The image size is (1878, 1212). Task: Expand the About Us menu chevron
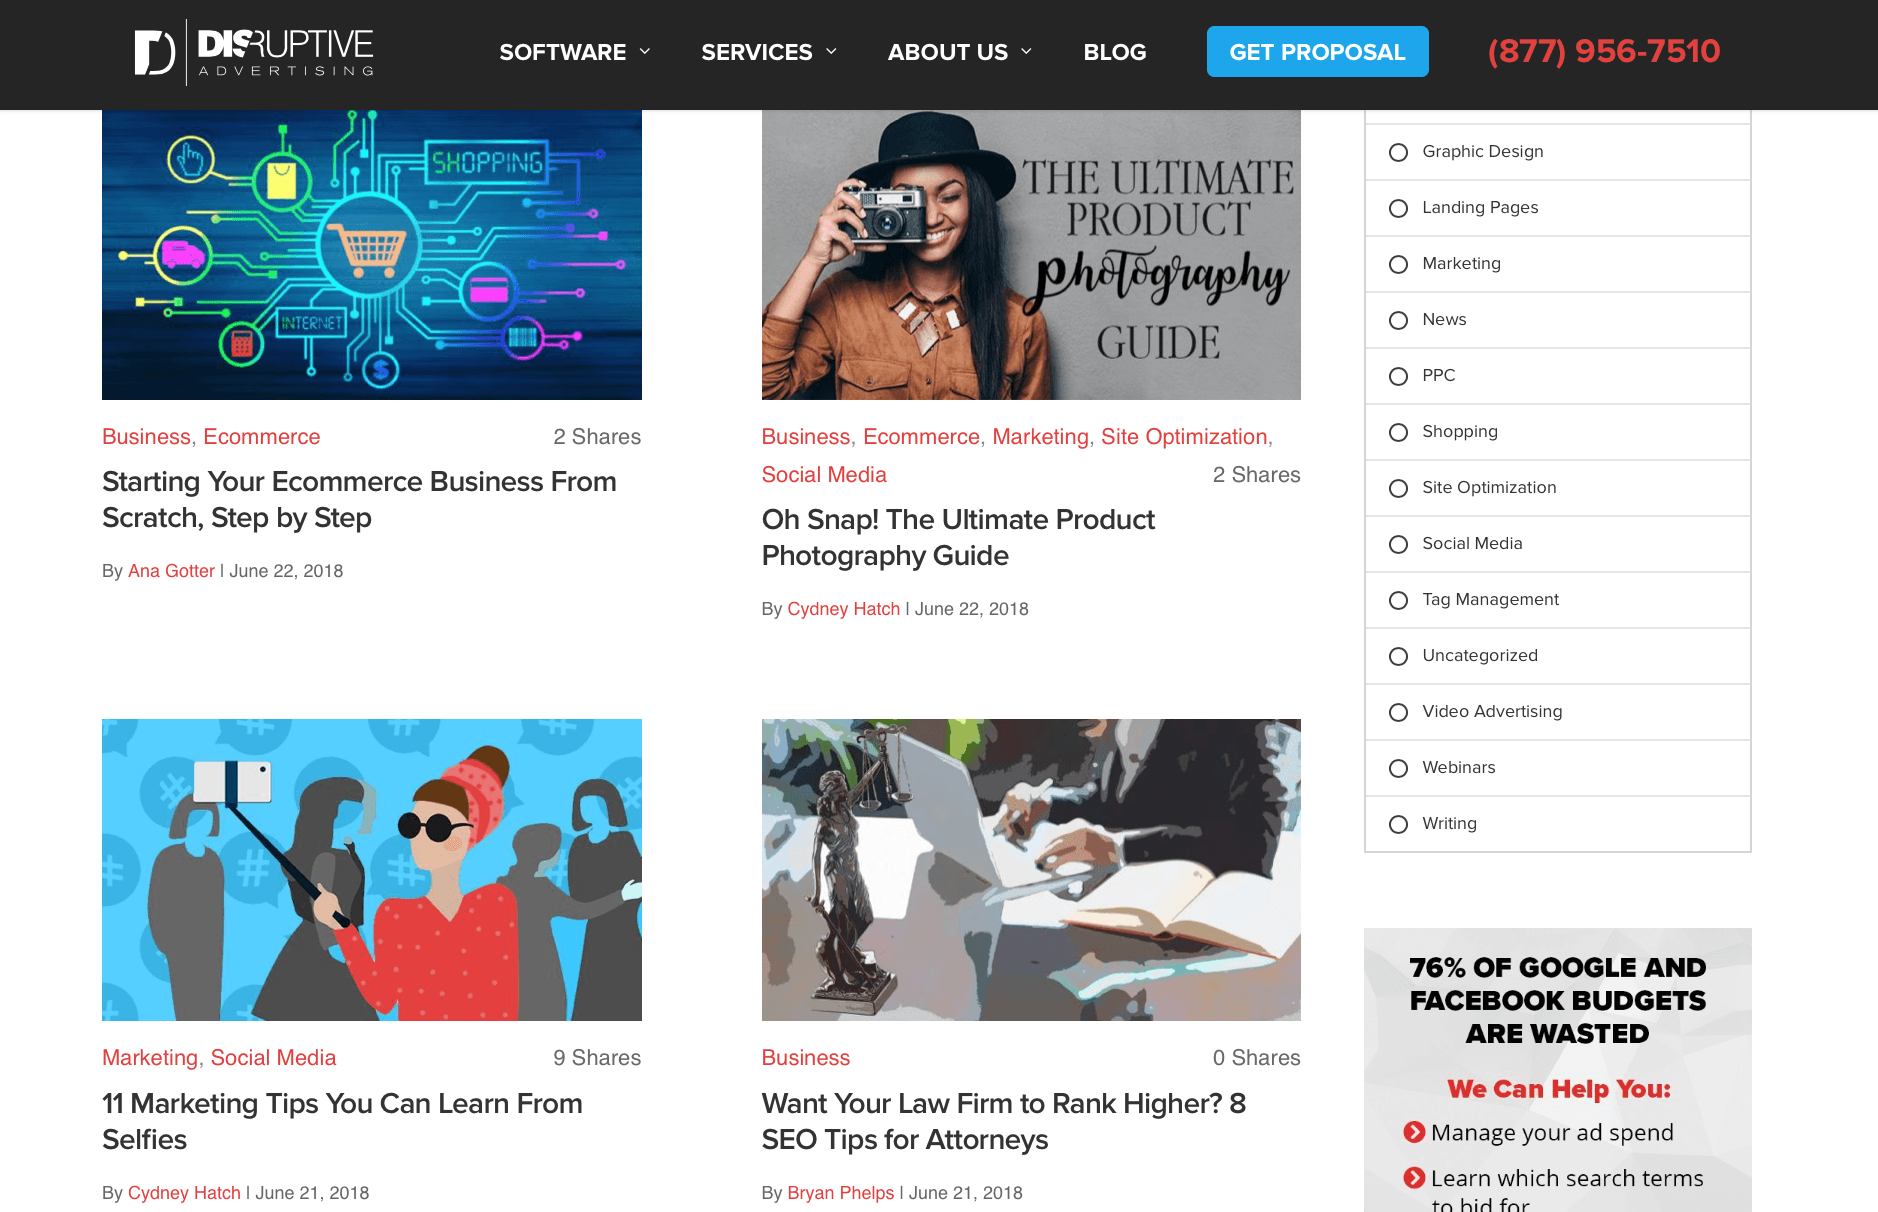click(1026, 51)
